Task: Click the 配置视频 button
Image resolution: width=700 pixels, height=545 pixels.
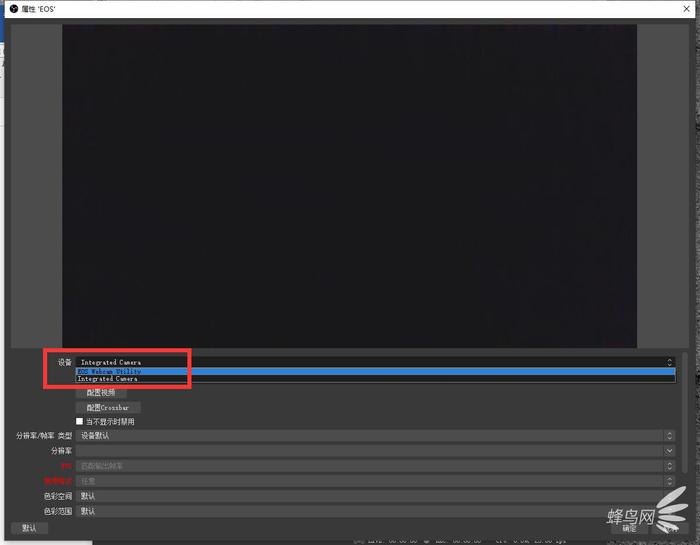Action: pos(101,392)
